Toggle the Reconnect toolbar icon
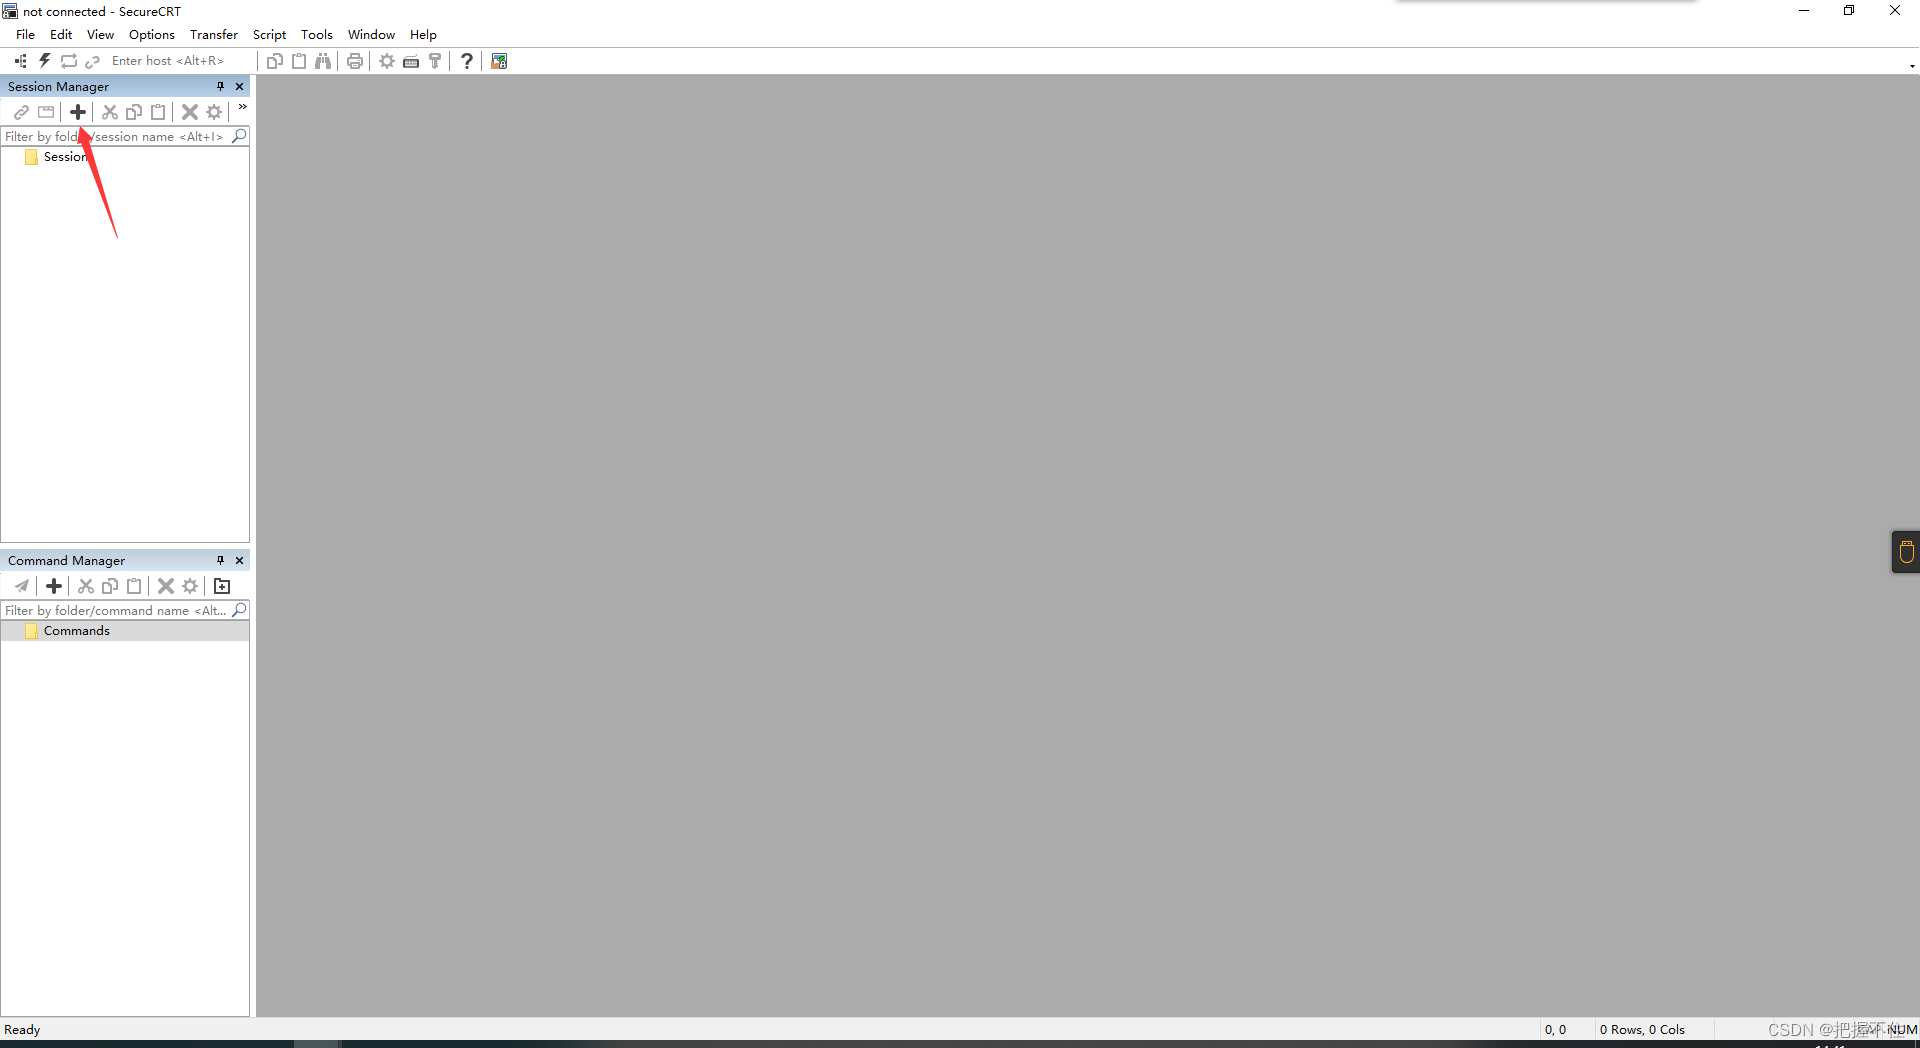 [68, 60]
